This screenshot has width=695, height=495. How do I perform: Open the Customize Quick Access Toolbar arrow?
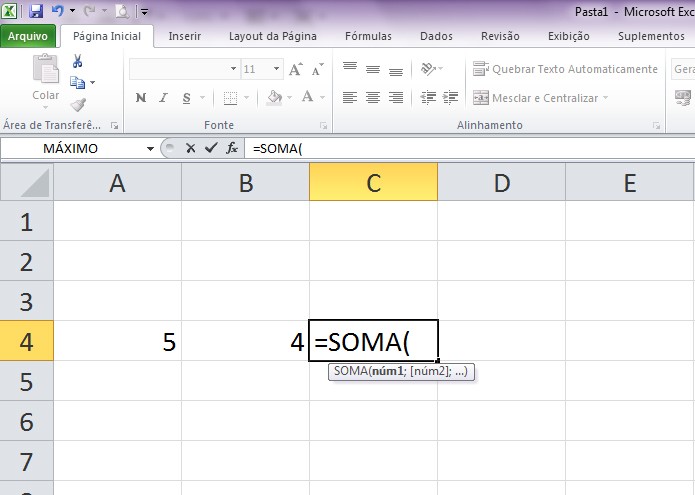[144, 12]
